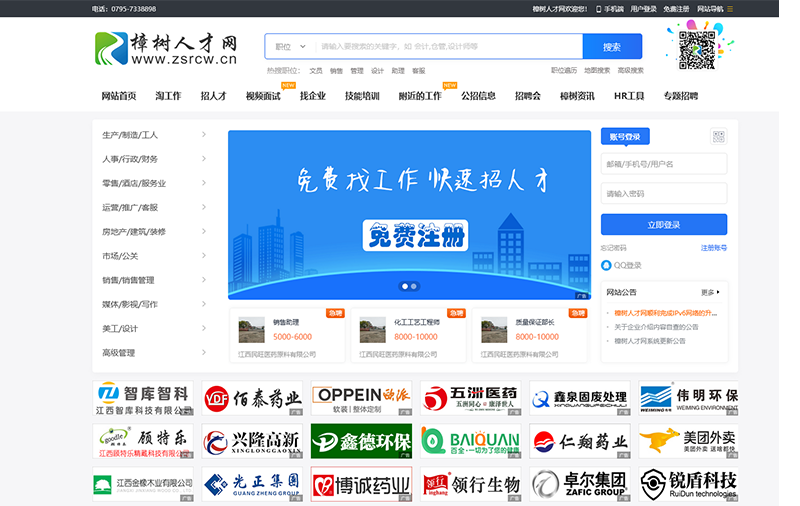Open the 美团外卖 logo

click(688, 441)
